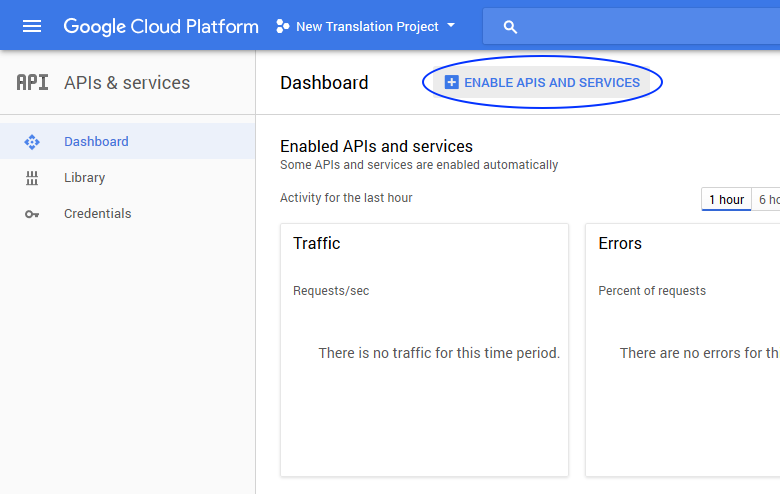The width and height of the screenshot is (780, 494).
Task: Select the 1 hour time range tab
Action: point(726,199)
